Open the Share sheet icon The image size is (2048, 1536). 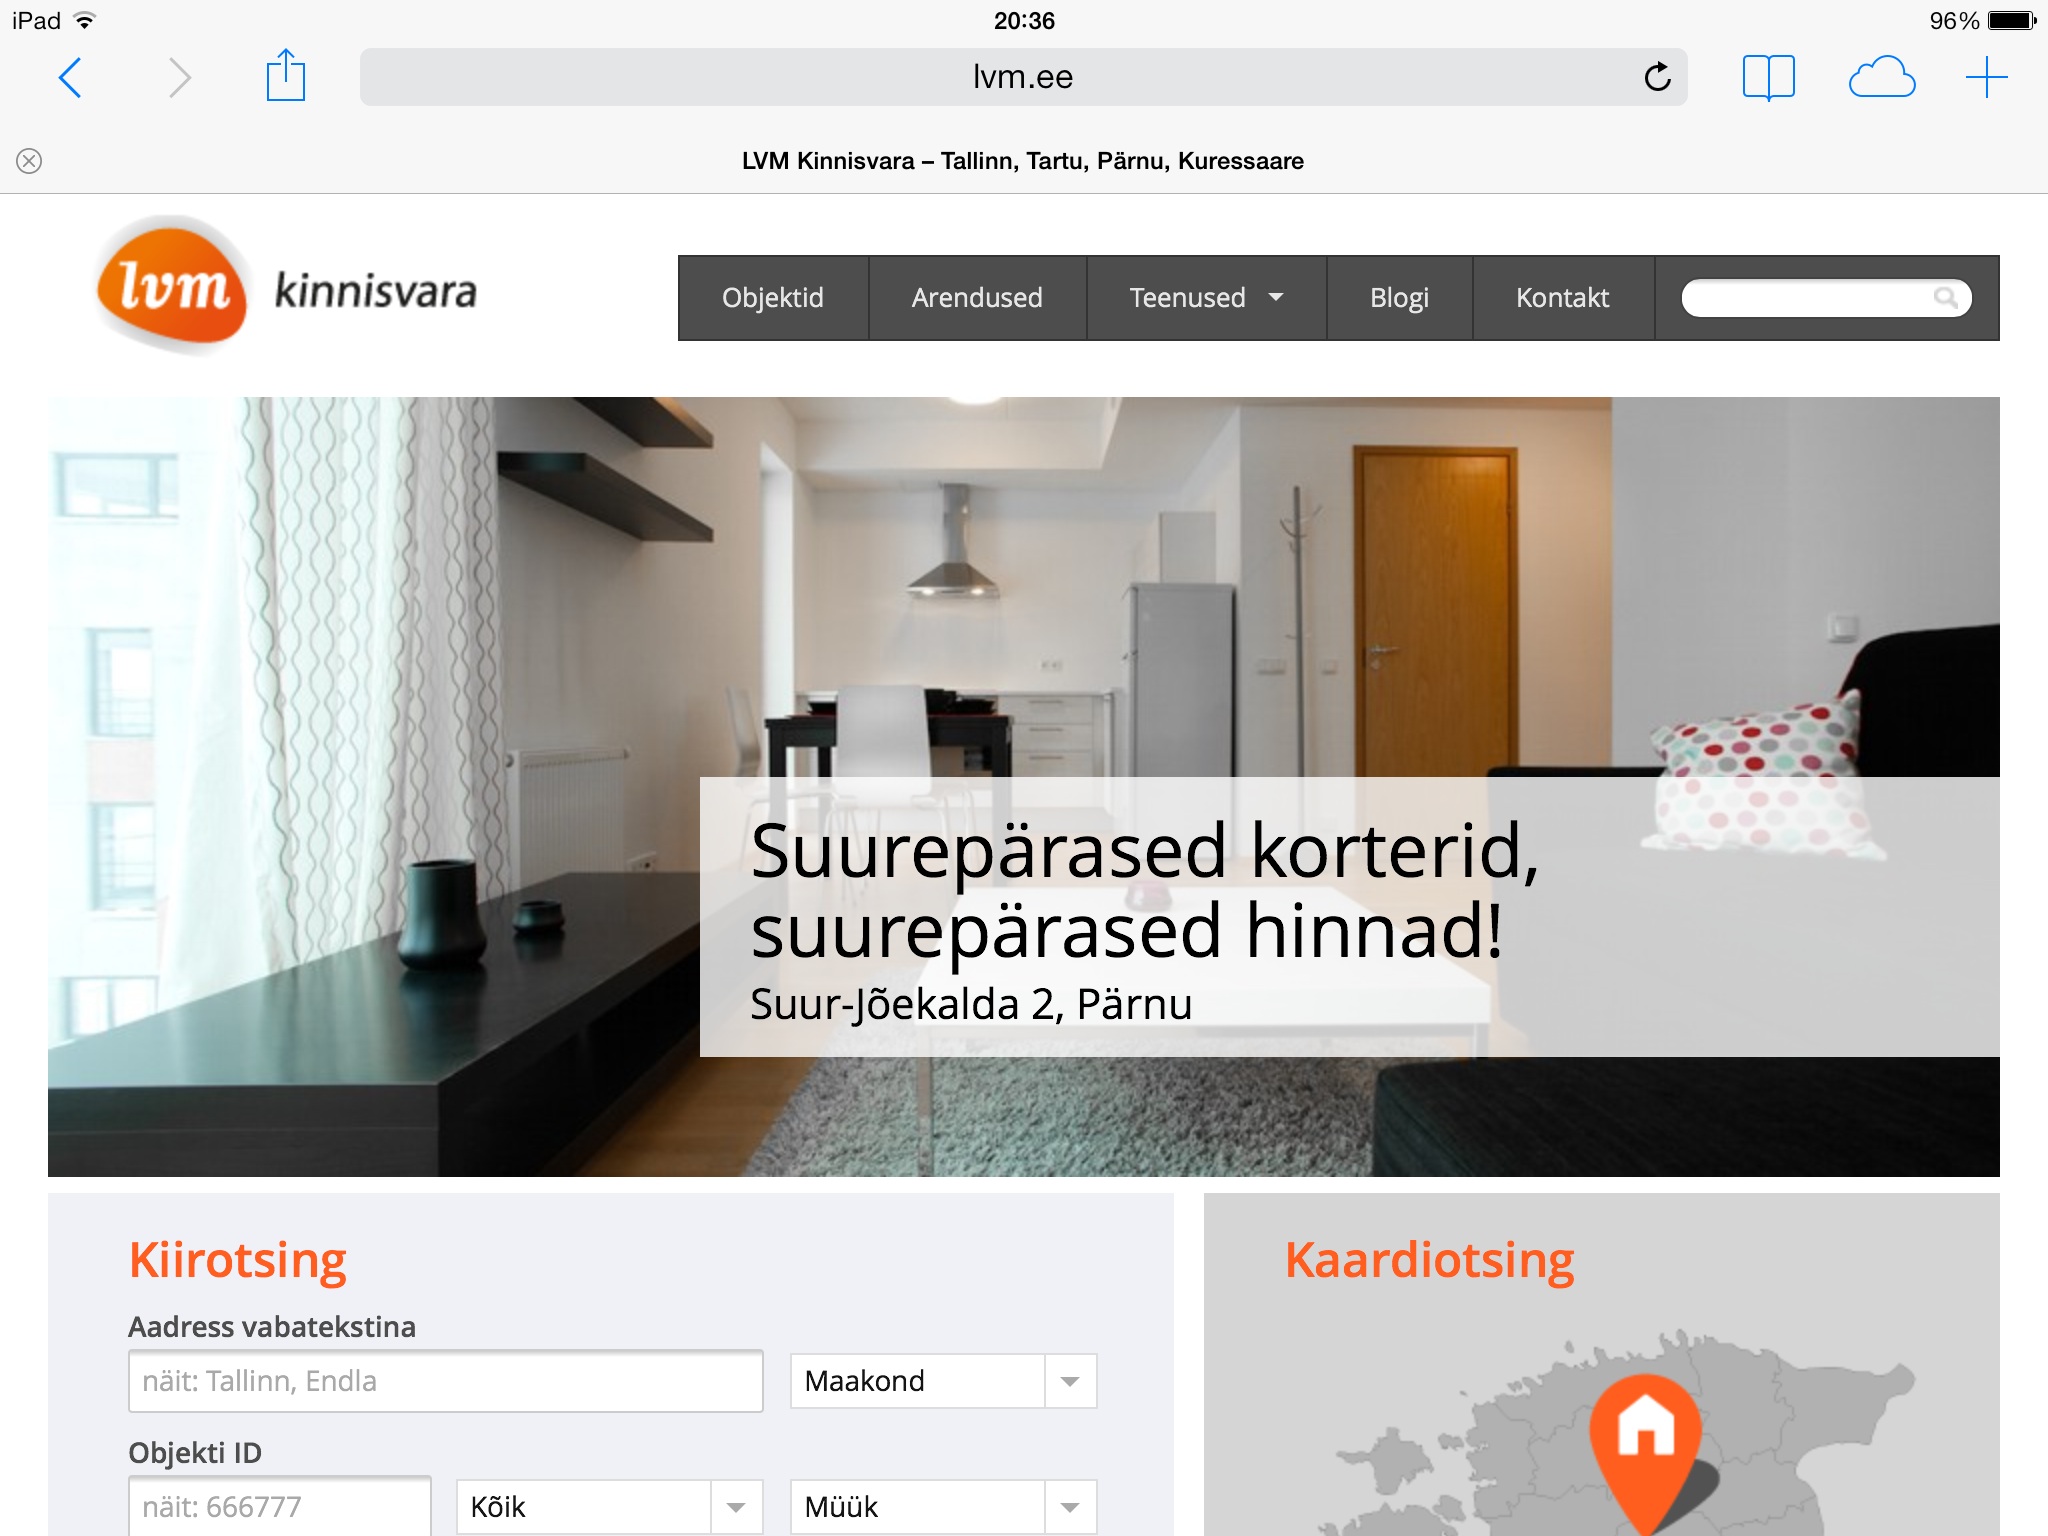click(x=285, y=75)
